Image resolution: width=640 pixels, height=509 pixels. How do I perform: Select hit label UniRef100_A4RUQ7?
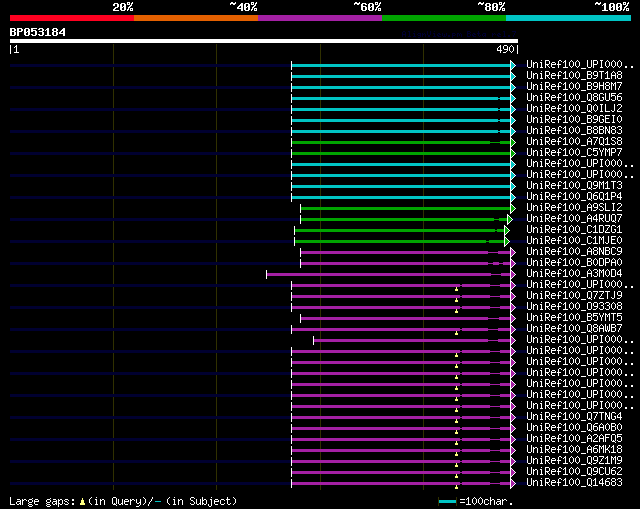[574, 219]
